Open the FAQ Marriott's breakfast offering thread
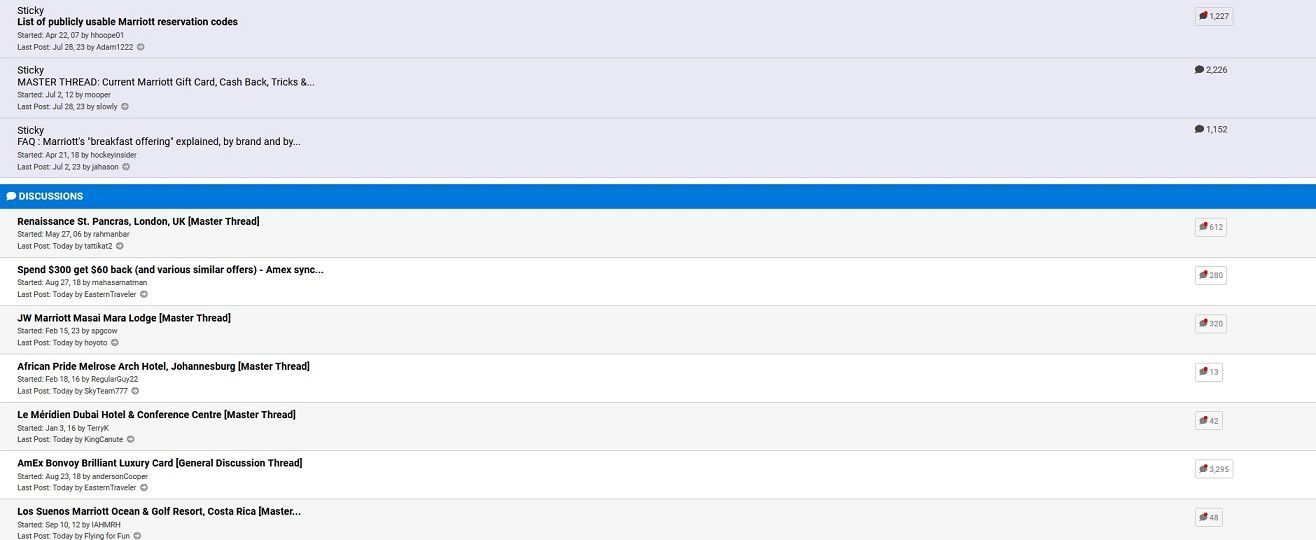 tap(158, 142)
